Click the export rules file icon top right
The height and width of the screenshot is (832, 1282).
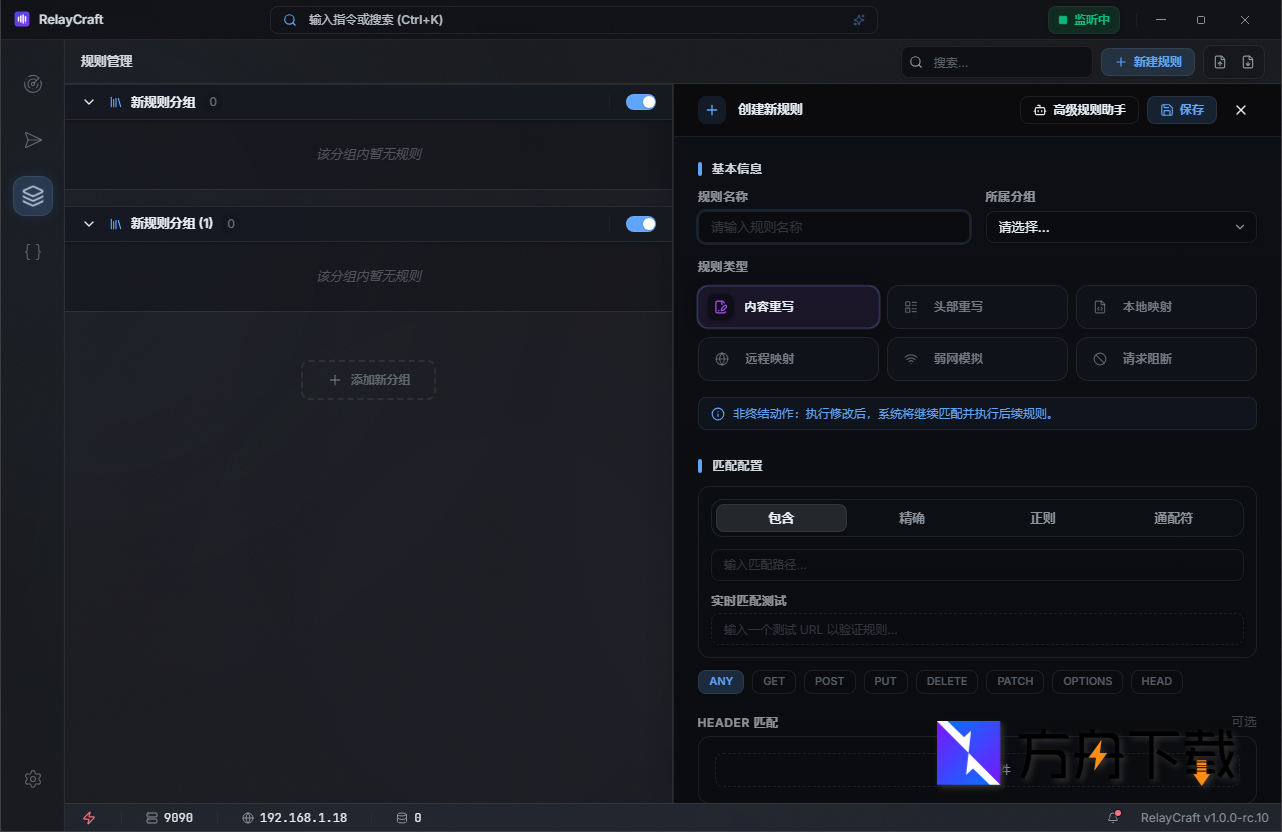click(1247, 61)
